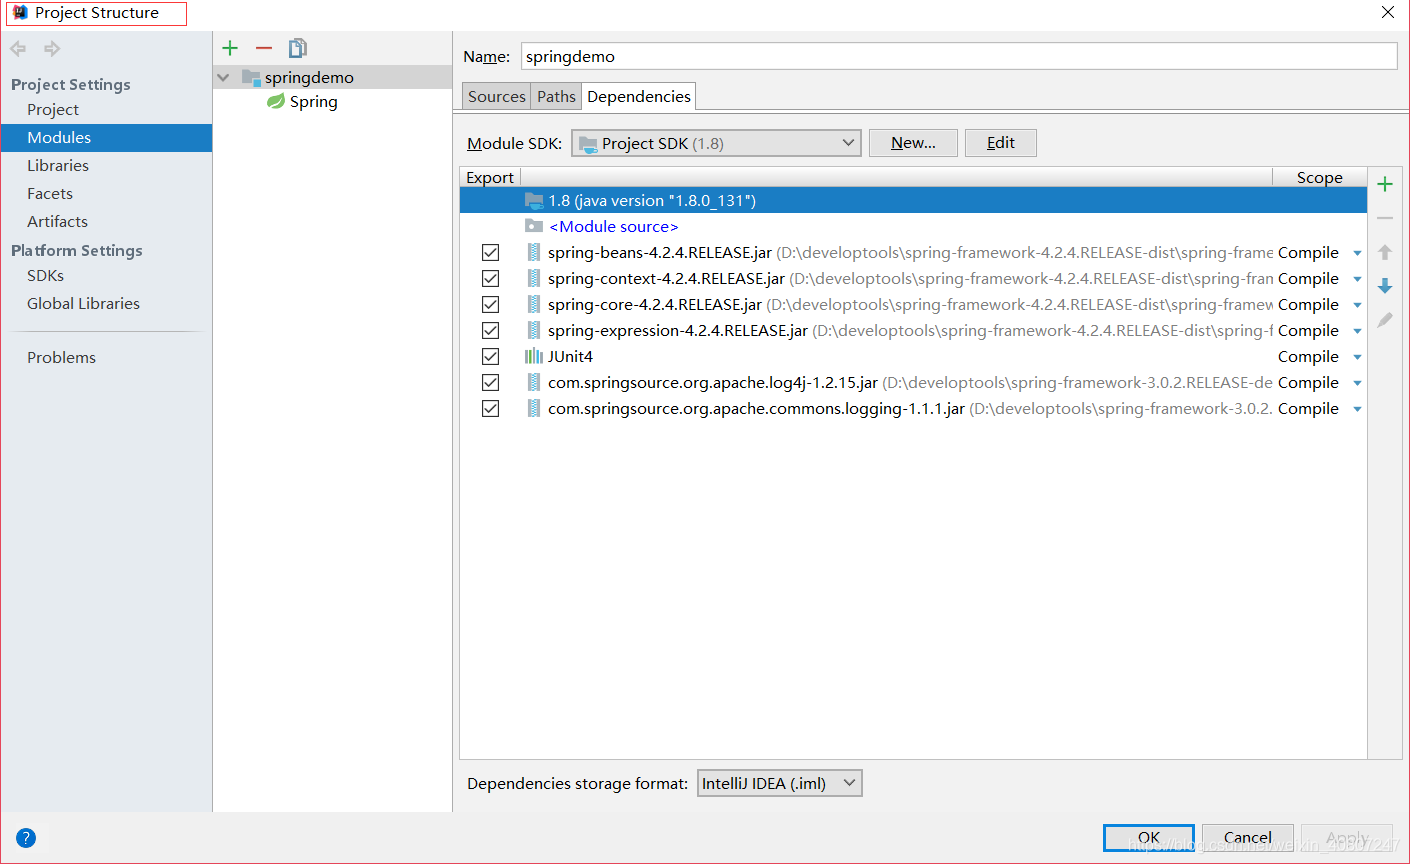Select the JUnit4 dependency row
The width and height of the screenshot is (1410, 864).
pyautogui.click(x=913, y=356)
